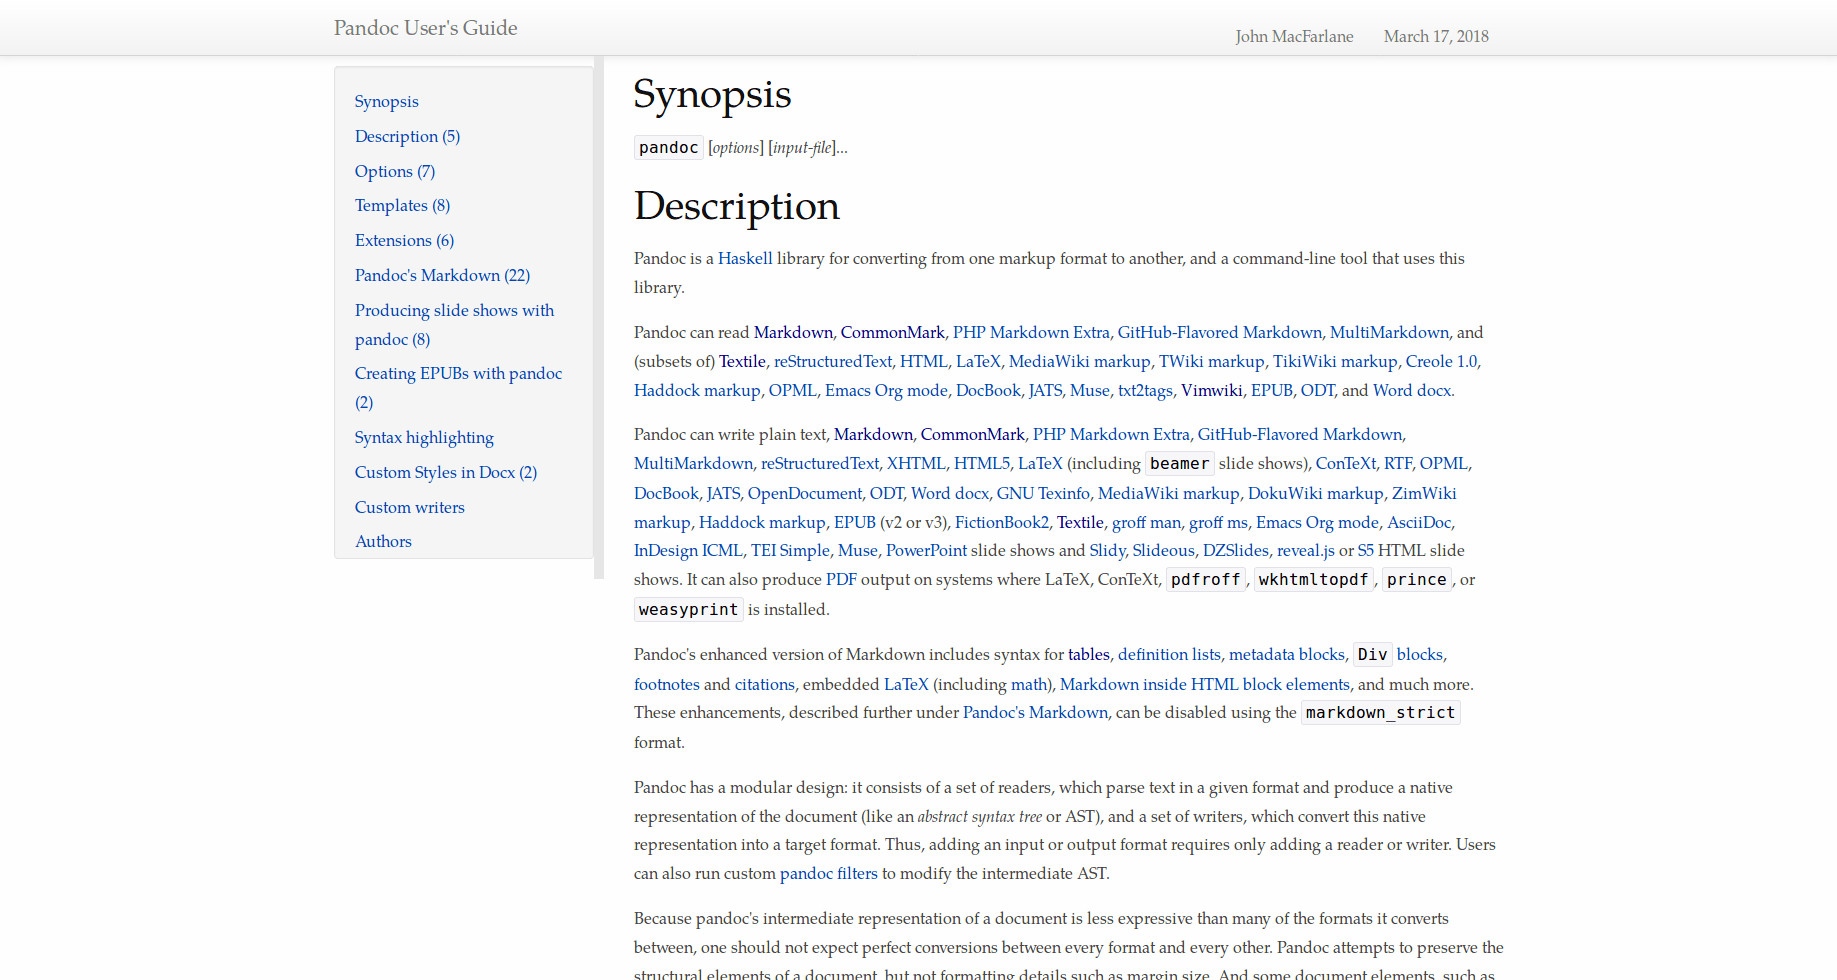
Task: Go to Custom Styles in Docx (2)
Action: coord(445,472)
